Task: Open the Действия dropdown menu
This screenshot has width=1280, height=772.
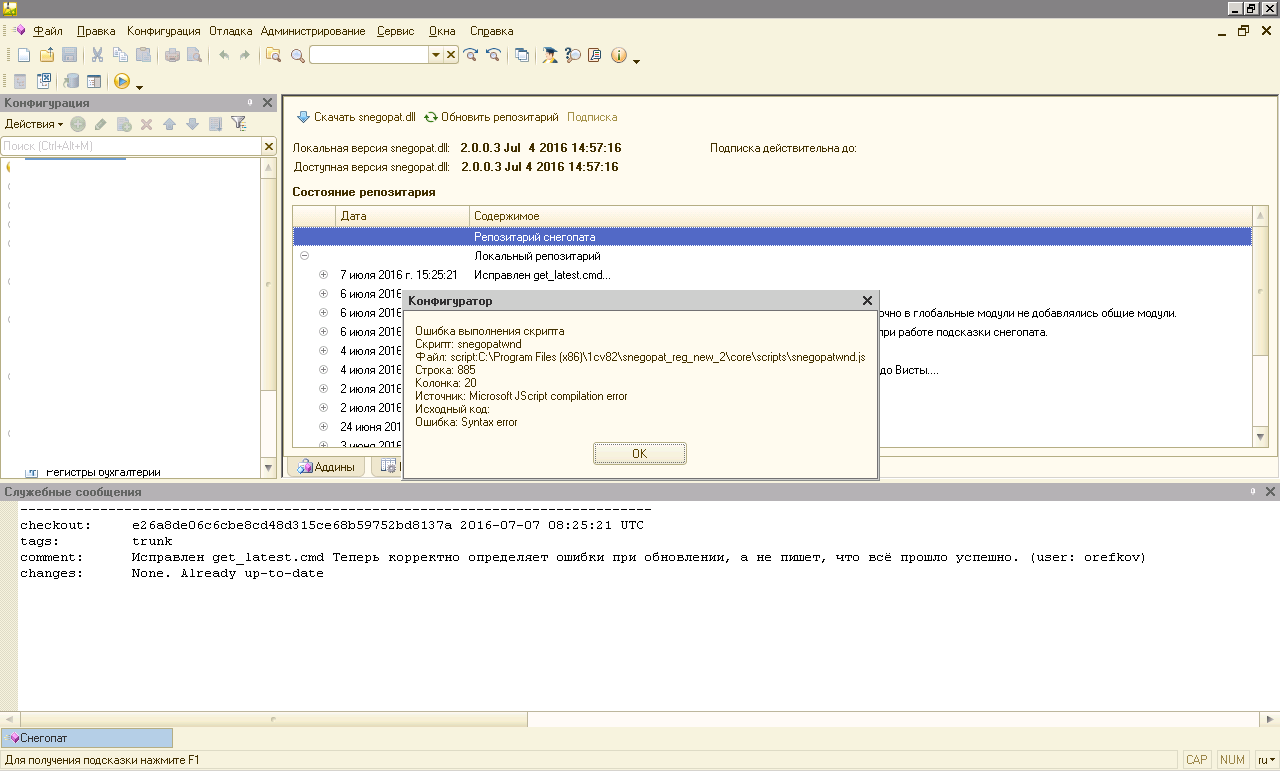Action: click(34, 124)
